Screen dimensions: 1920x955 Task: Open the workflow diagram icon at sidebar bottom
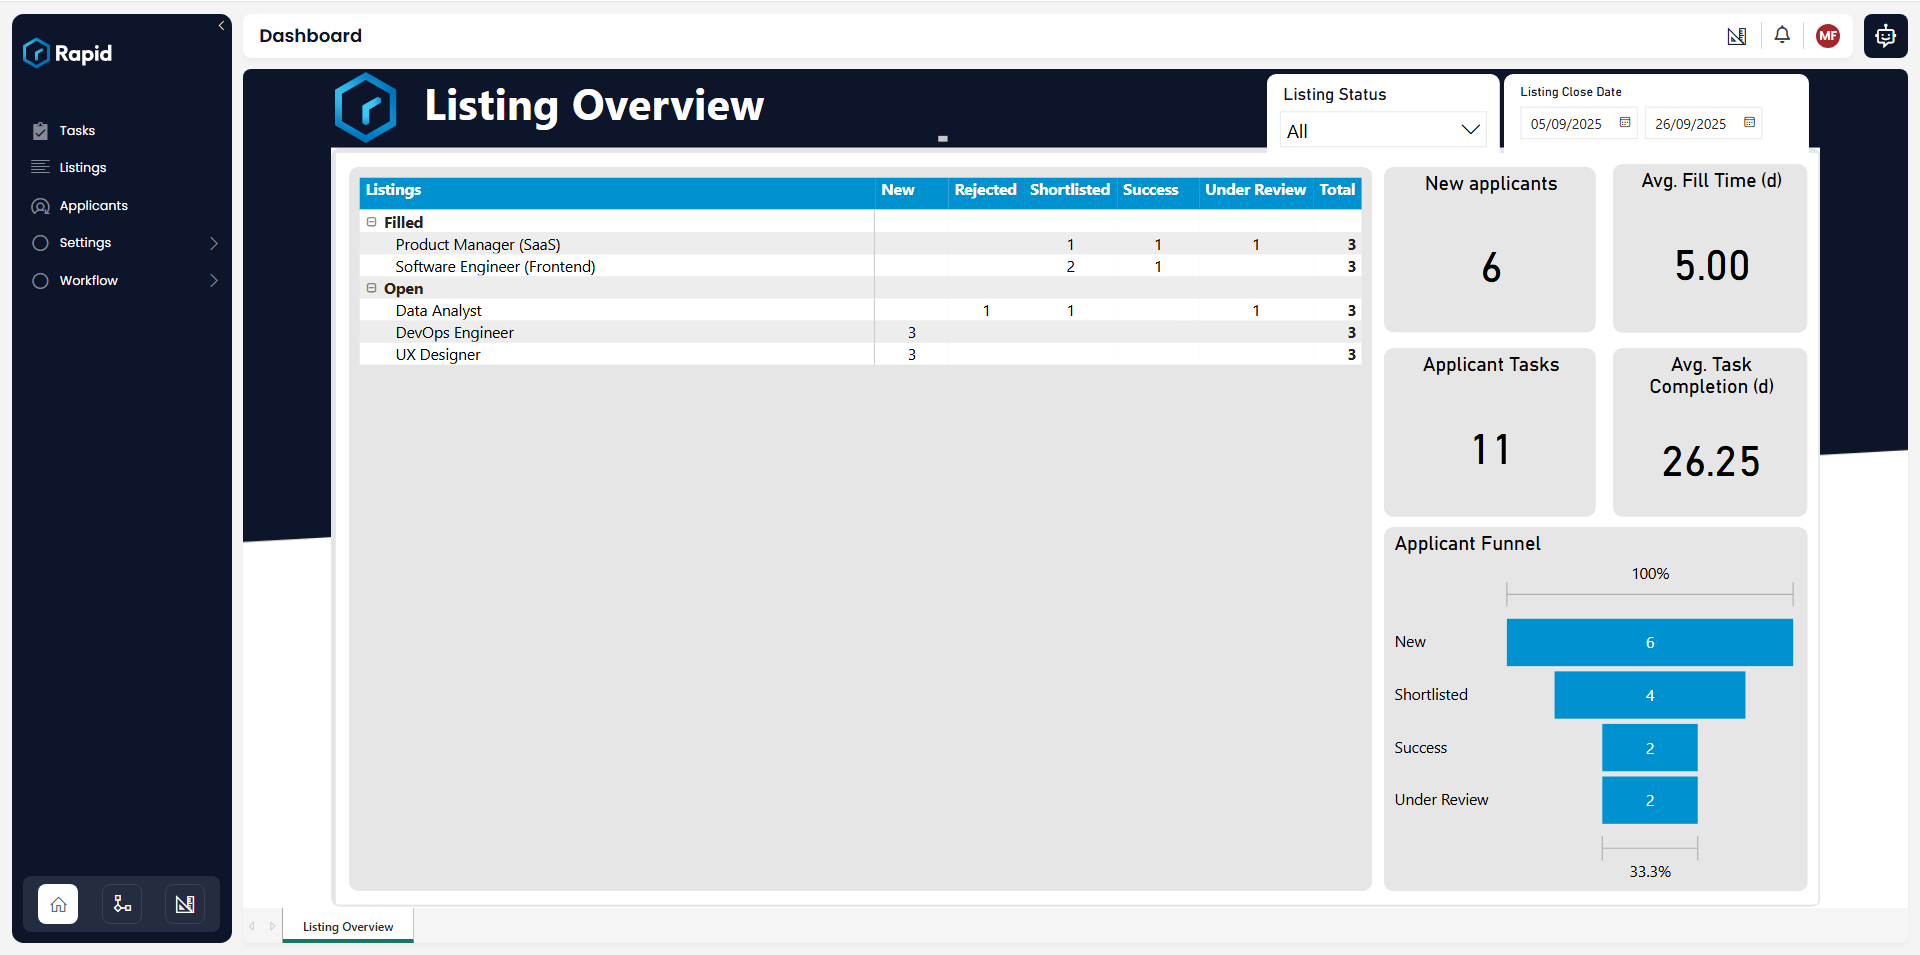[x=122, y=904]
